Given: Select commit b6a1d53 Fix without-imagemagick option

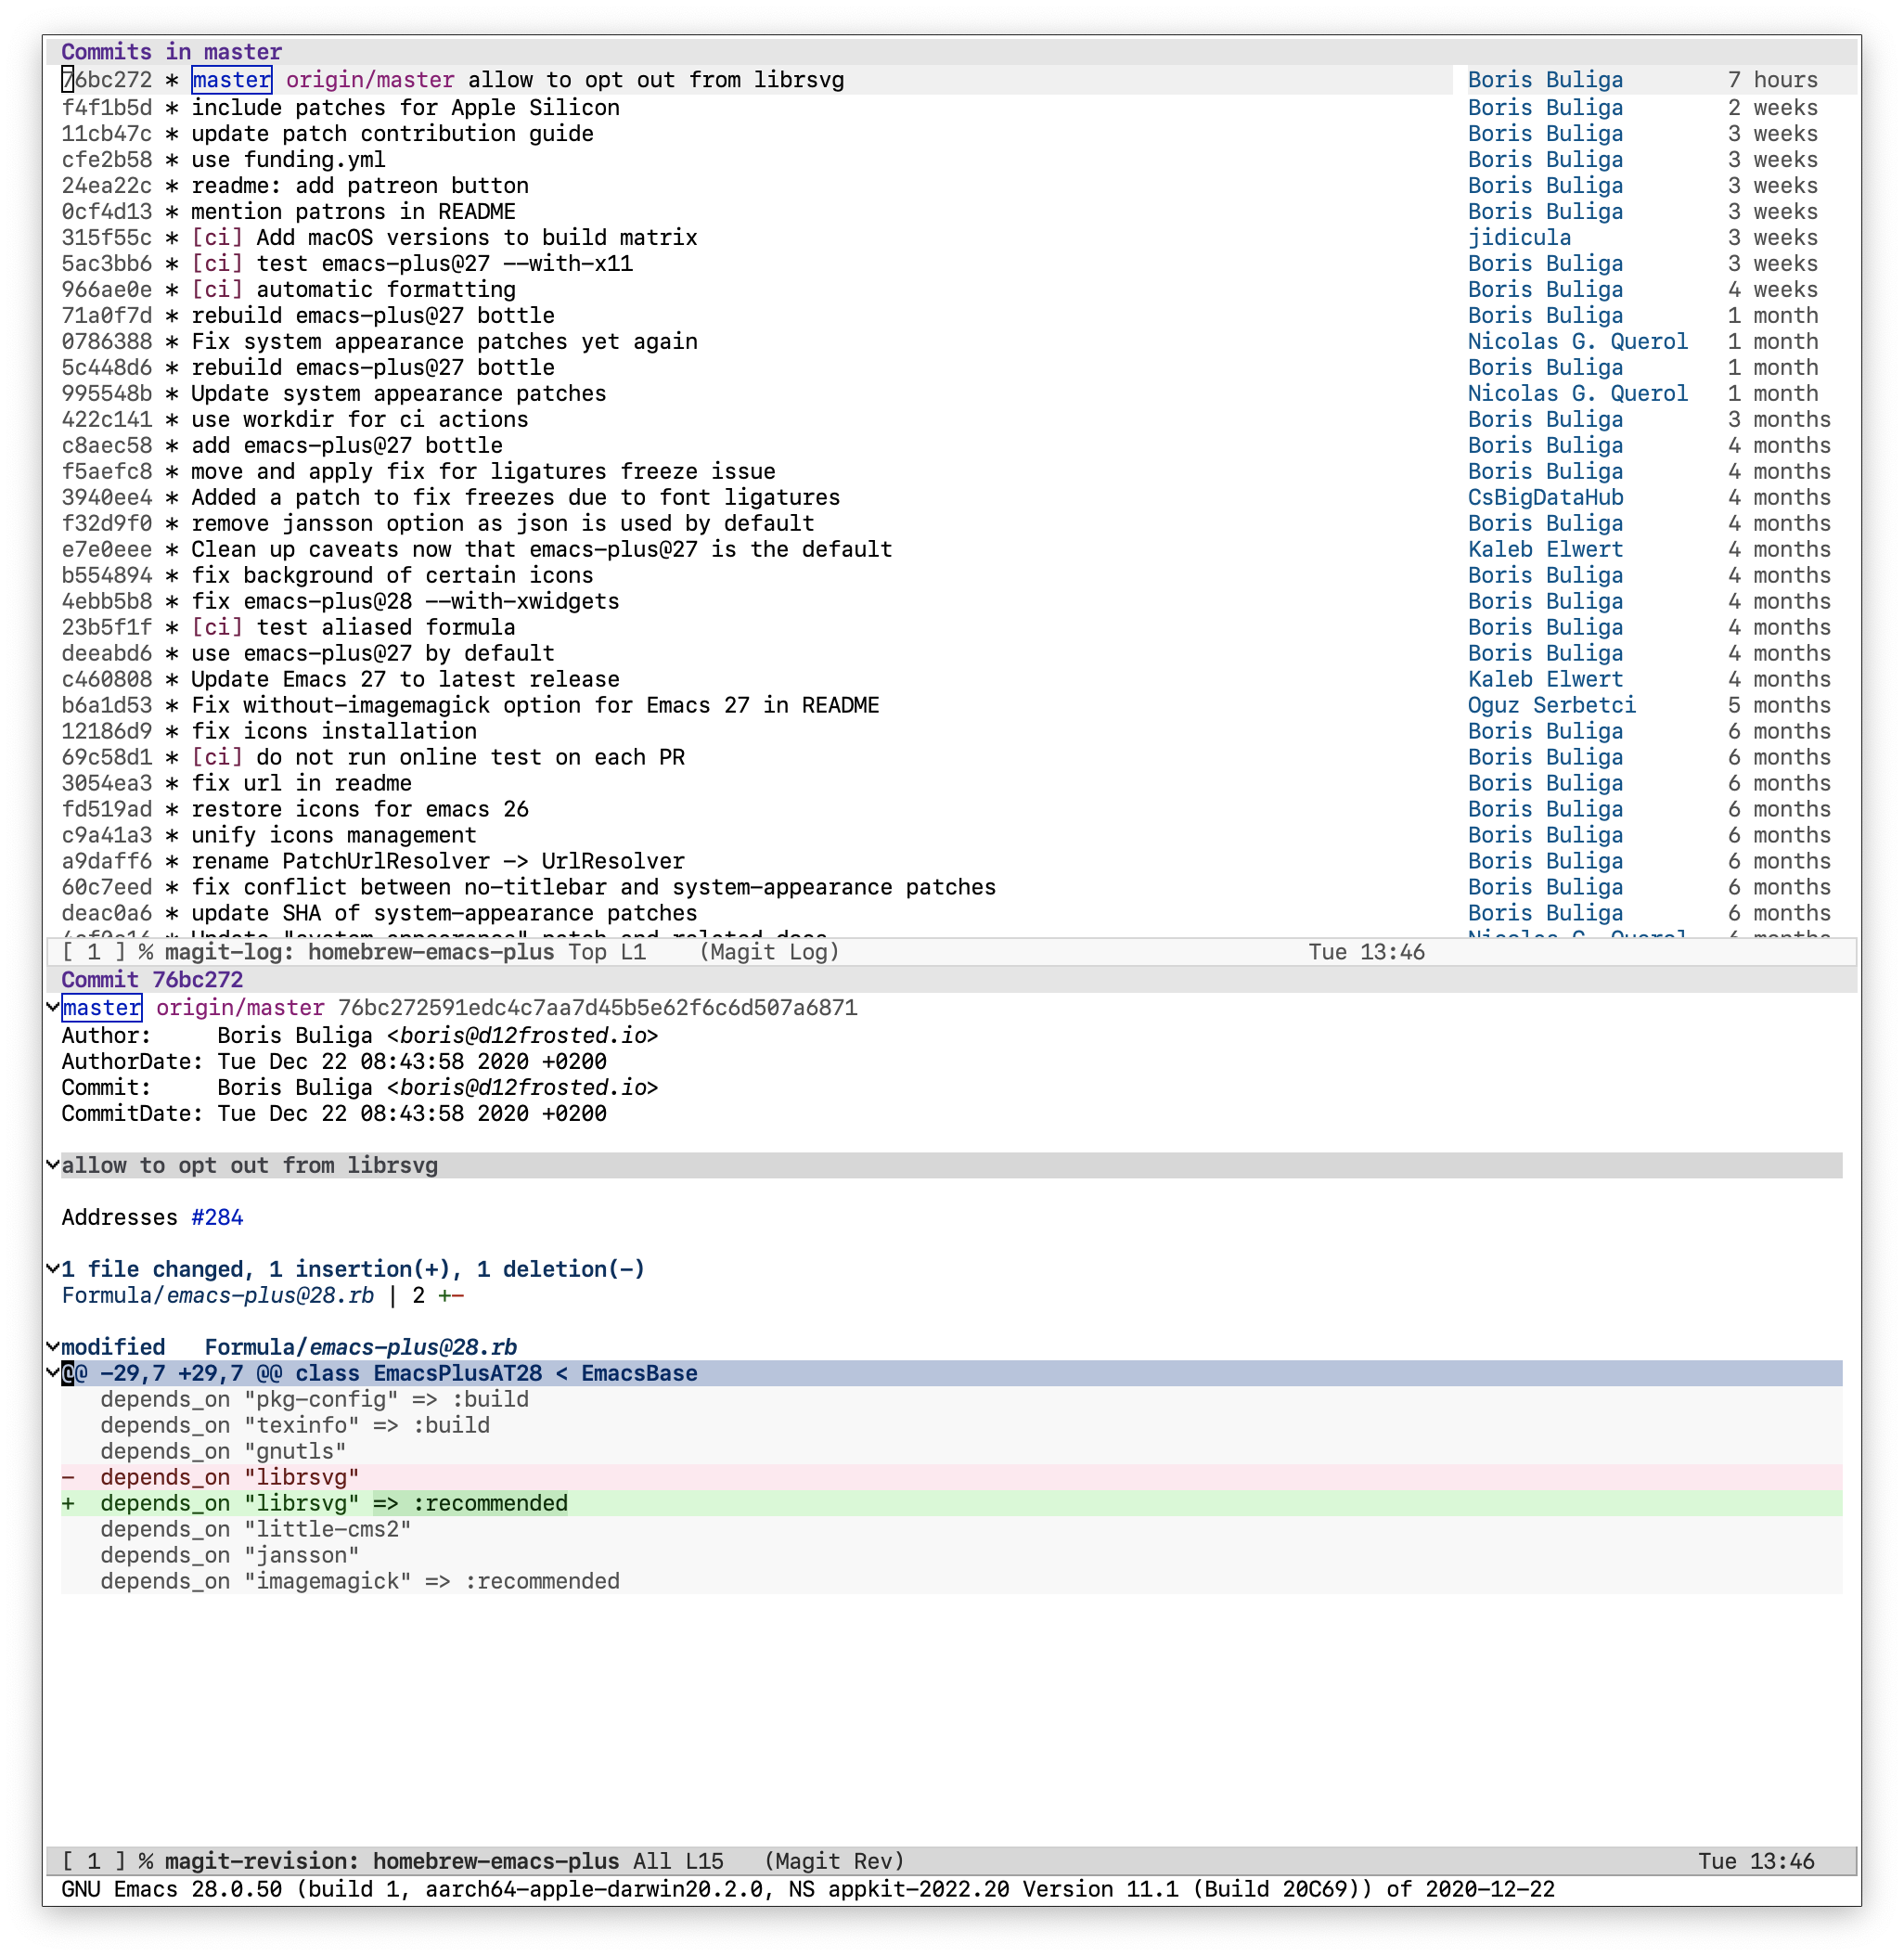Looking at the screenshot, I should (x=470, y=705).
